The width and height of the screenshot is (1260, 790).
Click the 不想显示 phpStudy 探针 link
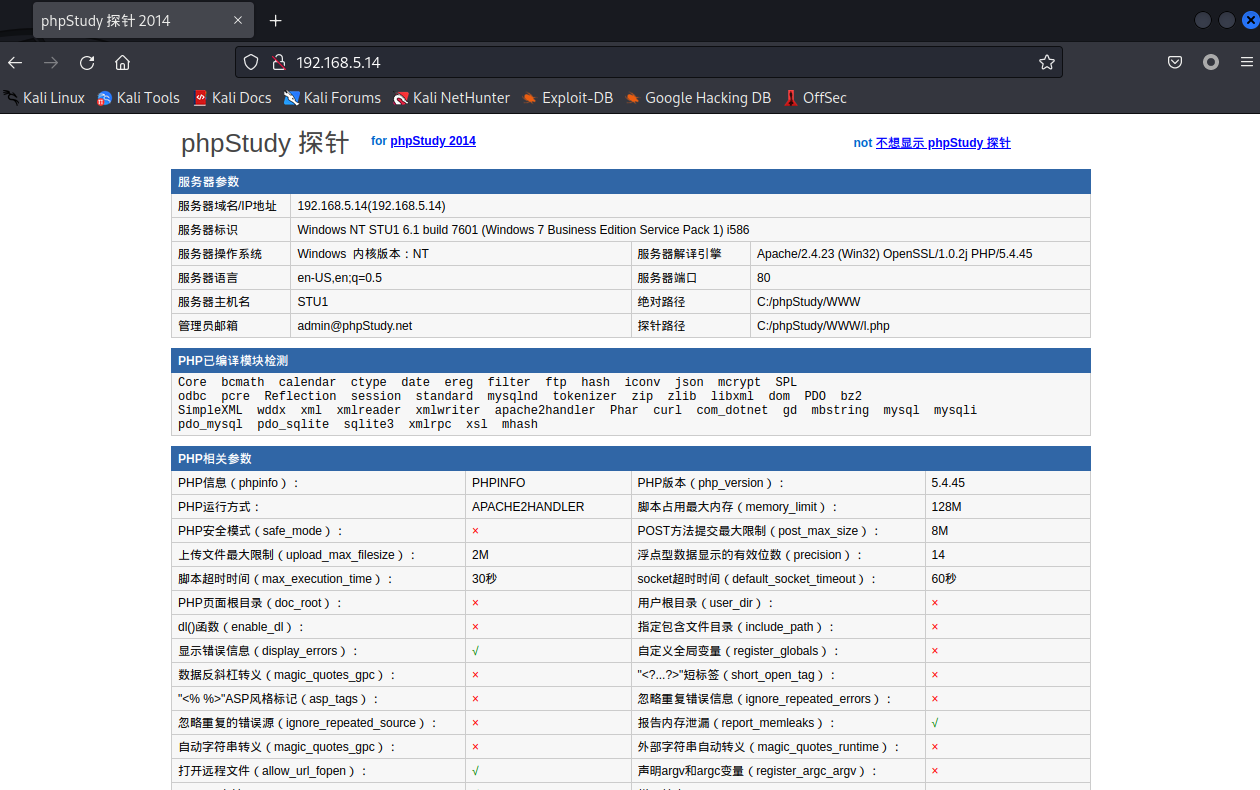[x=943, y=143]
